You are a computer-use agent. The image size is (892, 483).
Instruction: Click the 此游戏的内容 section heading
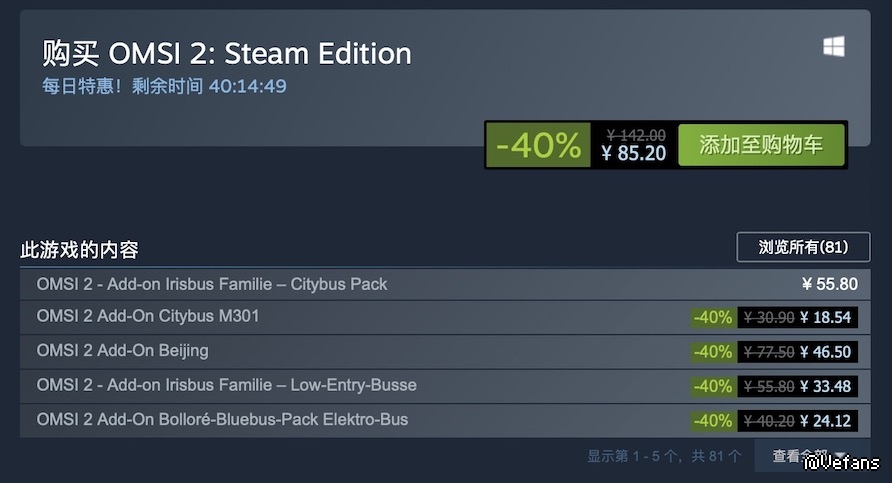tap(79, 250)
